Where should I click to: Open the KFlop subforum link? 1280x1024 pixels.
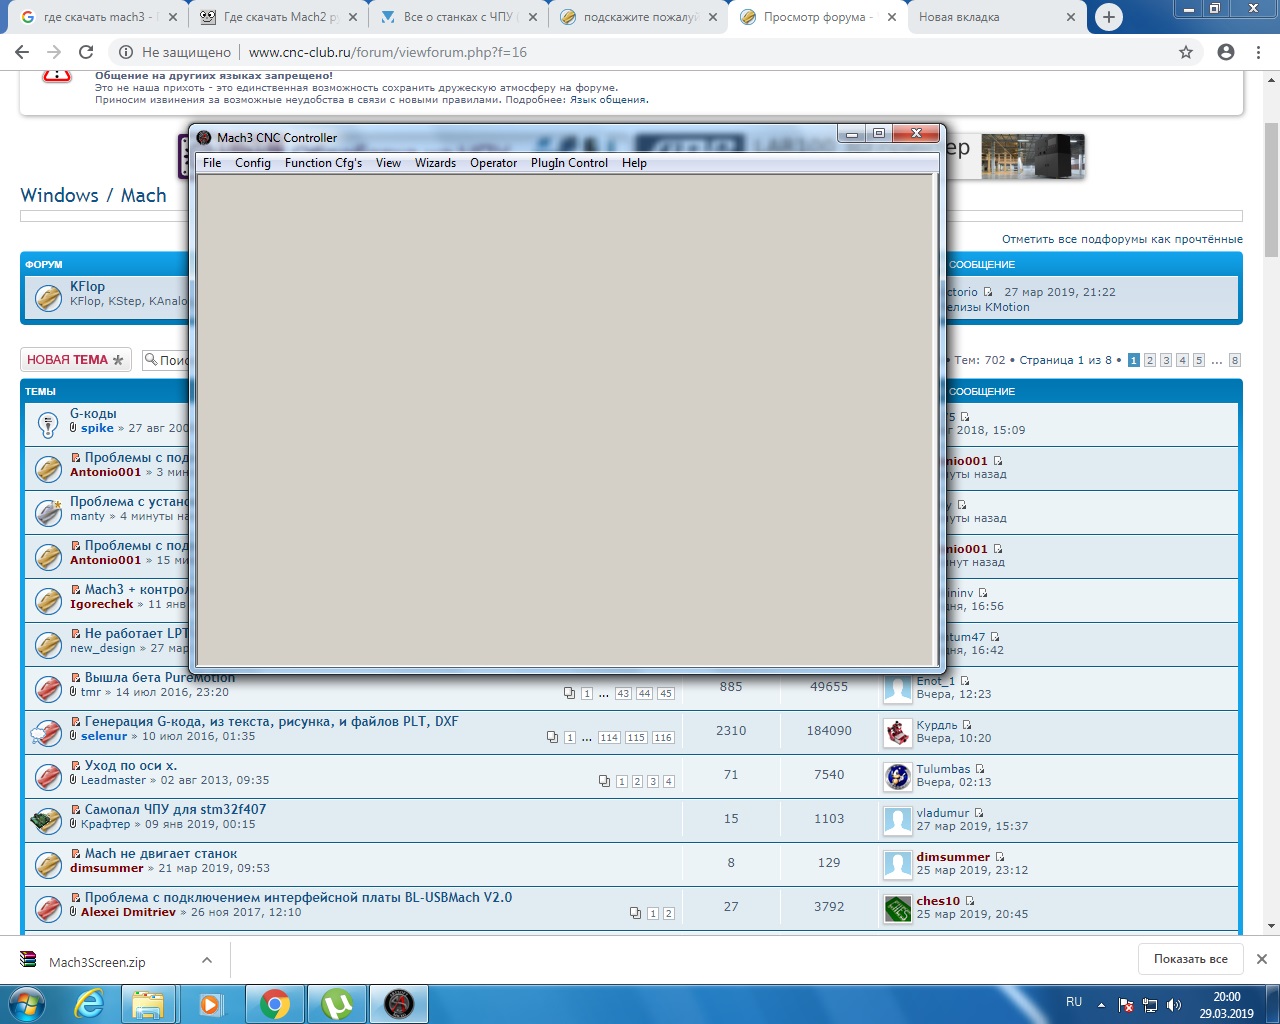pyautogui.click(x=87, y=286)
